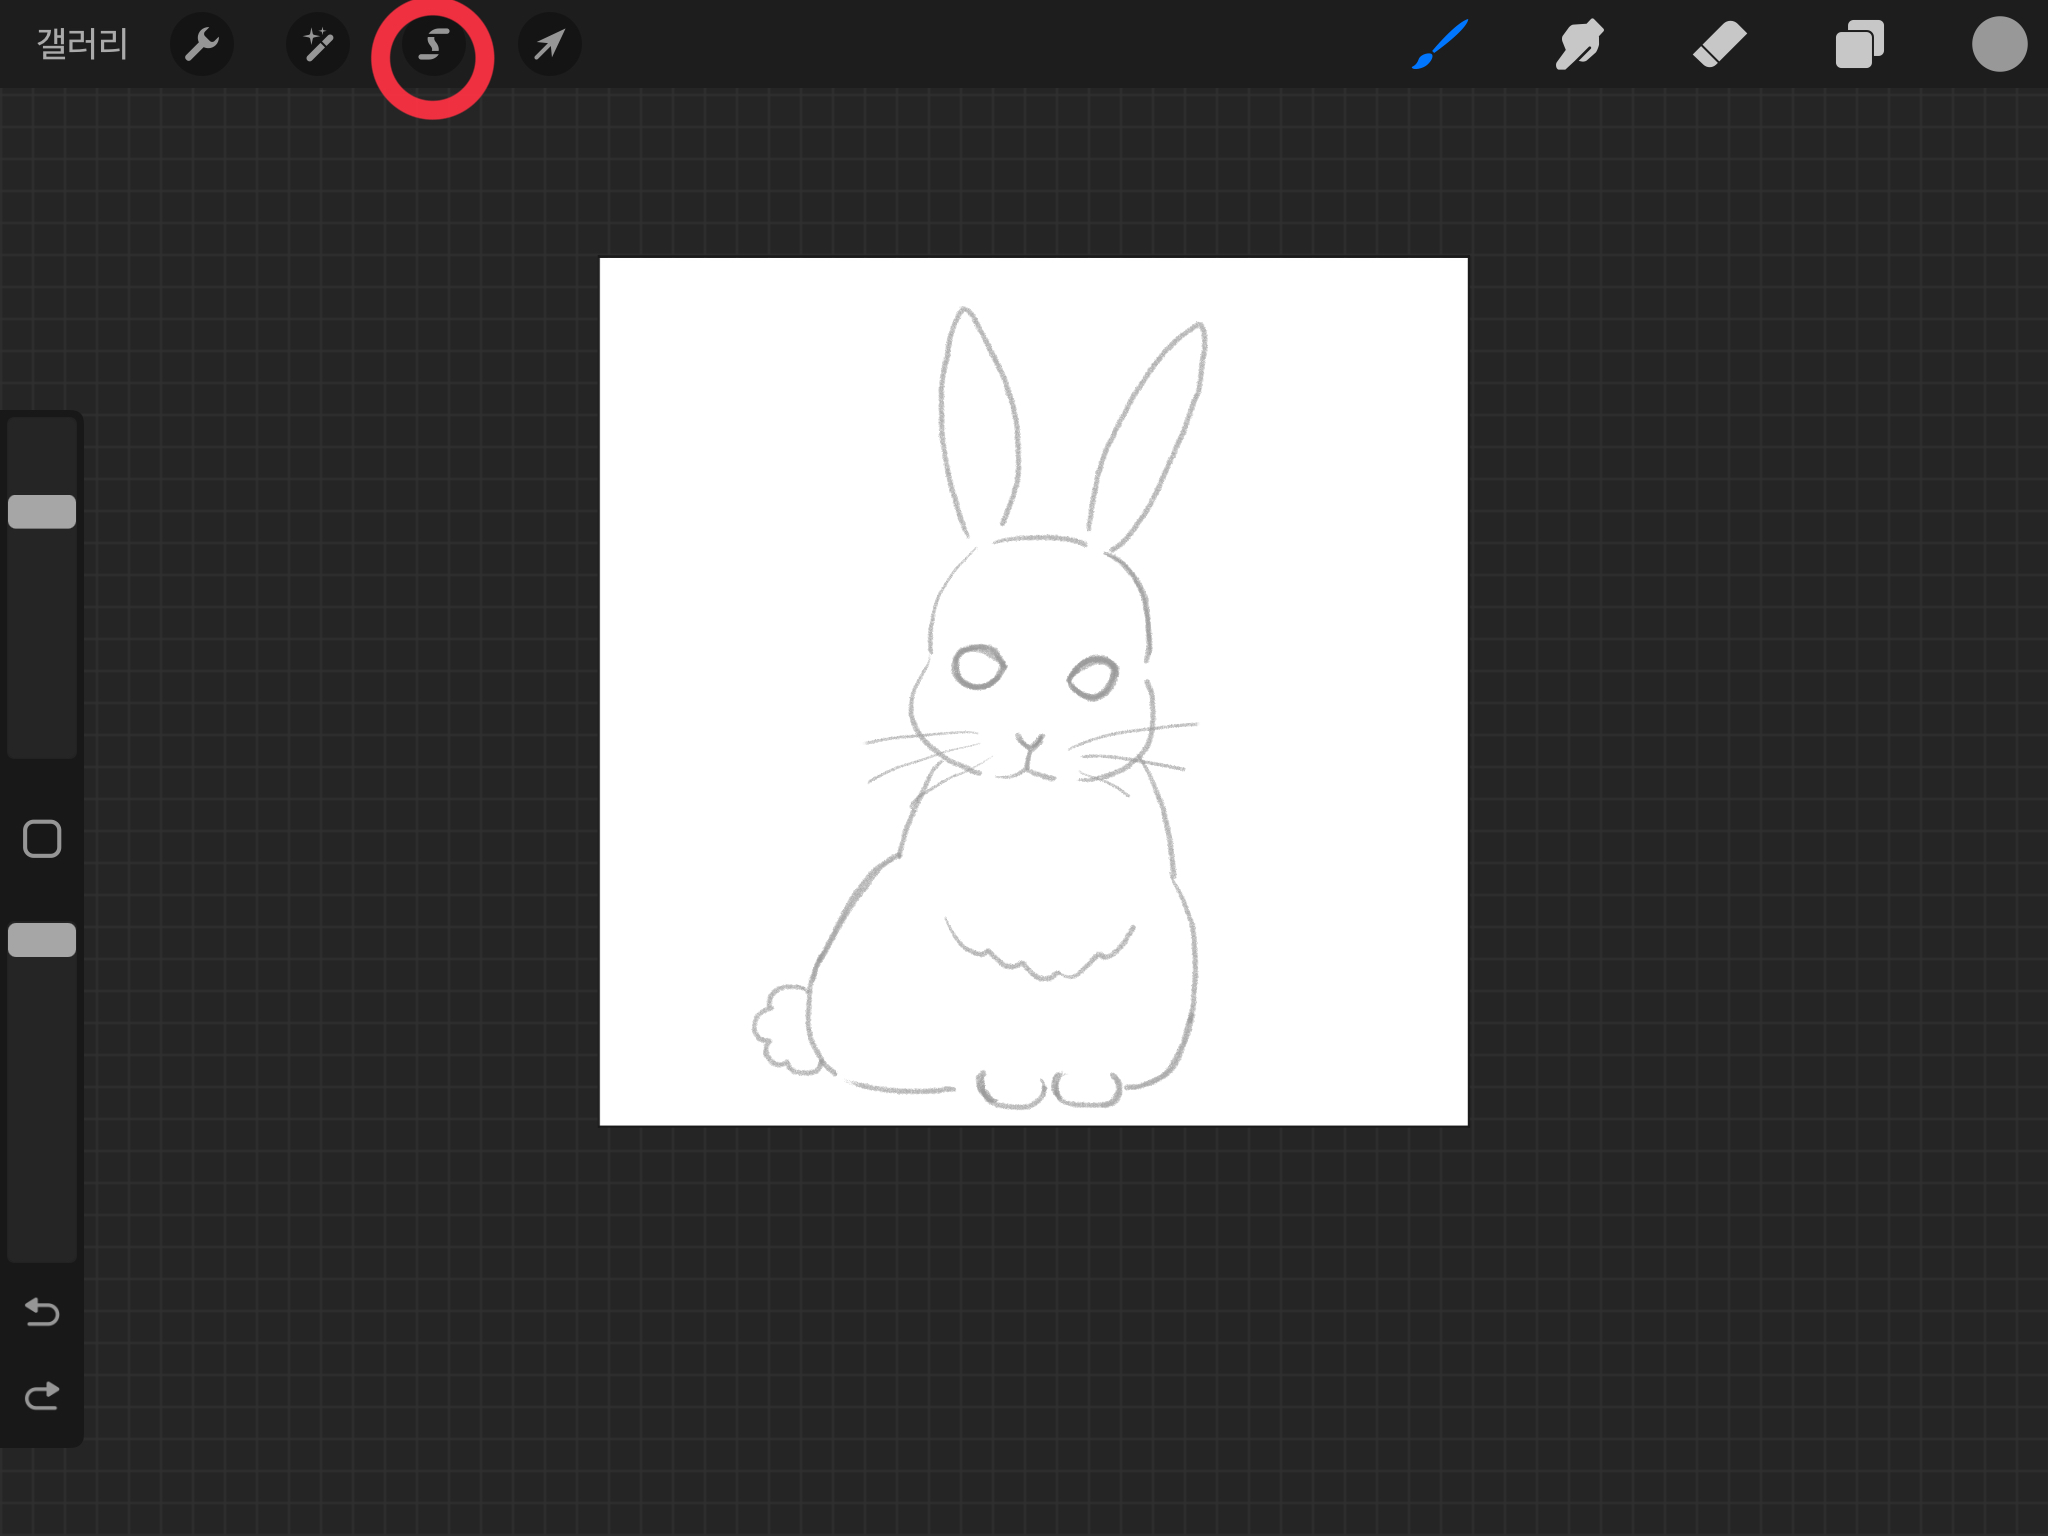Screen dimensions: 2048x1536
Task: Select the Smudge finger tool
Action: (x=1579, y=44)
